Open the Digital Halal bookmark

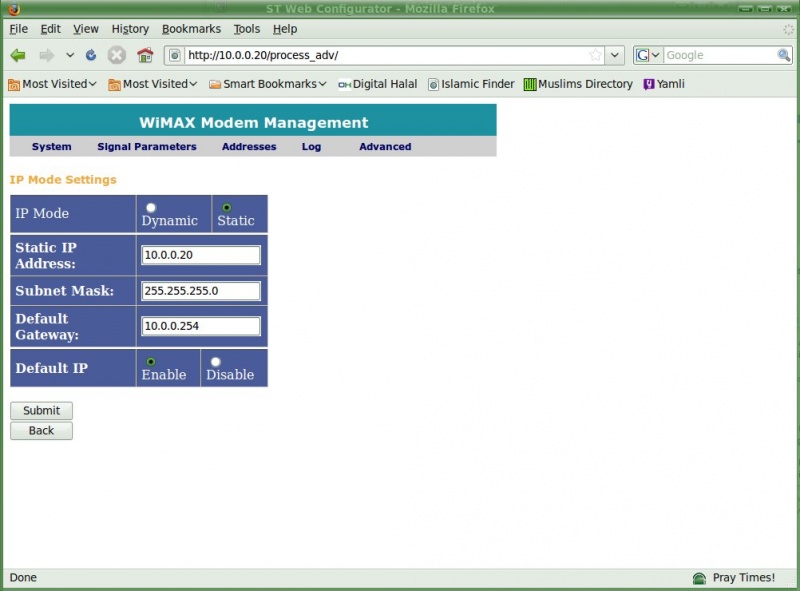(378, 84)
